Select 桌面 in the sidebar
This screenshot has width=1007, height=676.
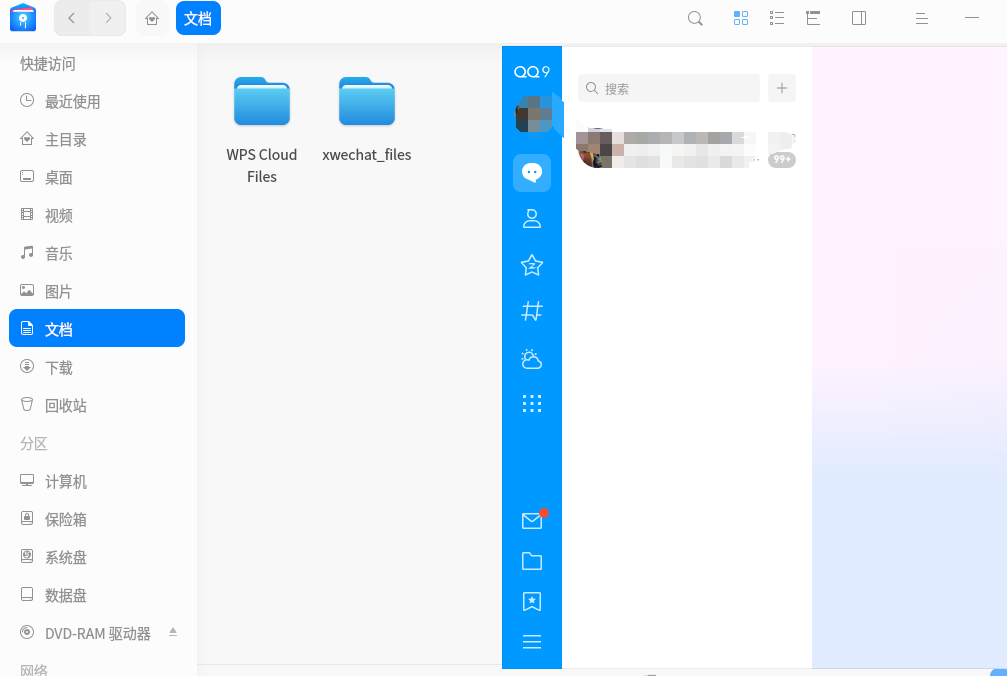[x=97, y=177]
